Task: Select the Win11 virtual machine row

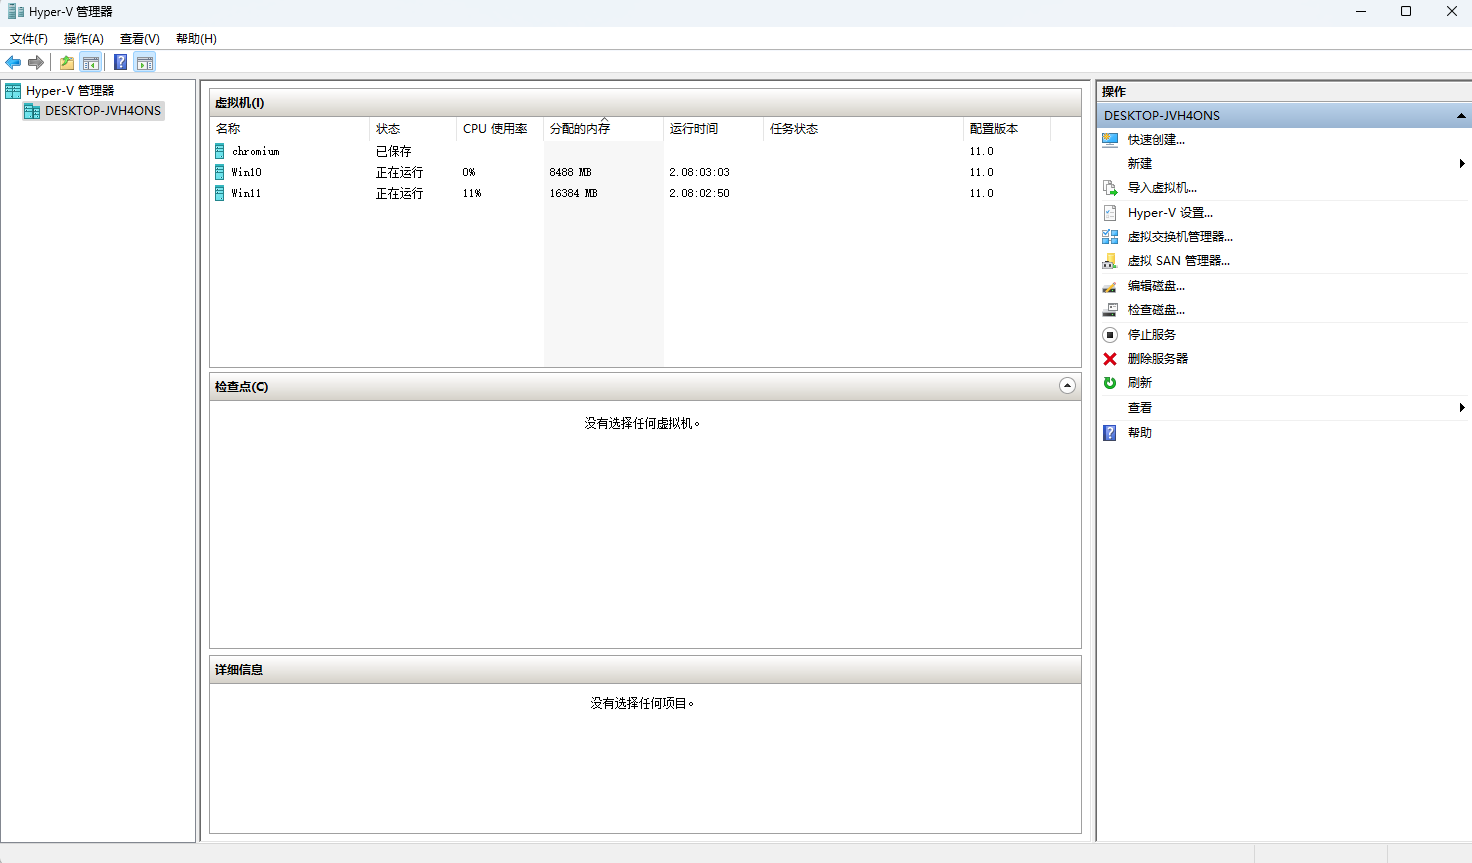Action: [645, 193]
